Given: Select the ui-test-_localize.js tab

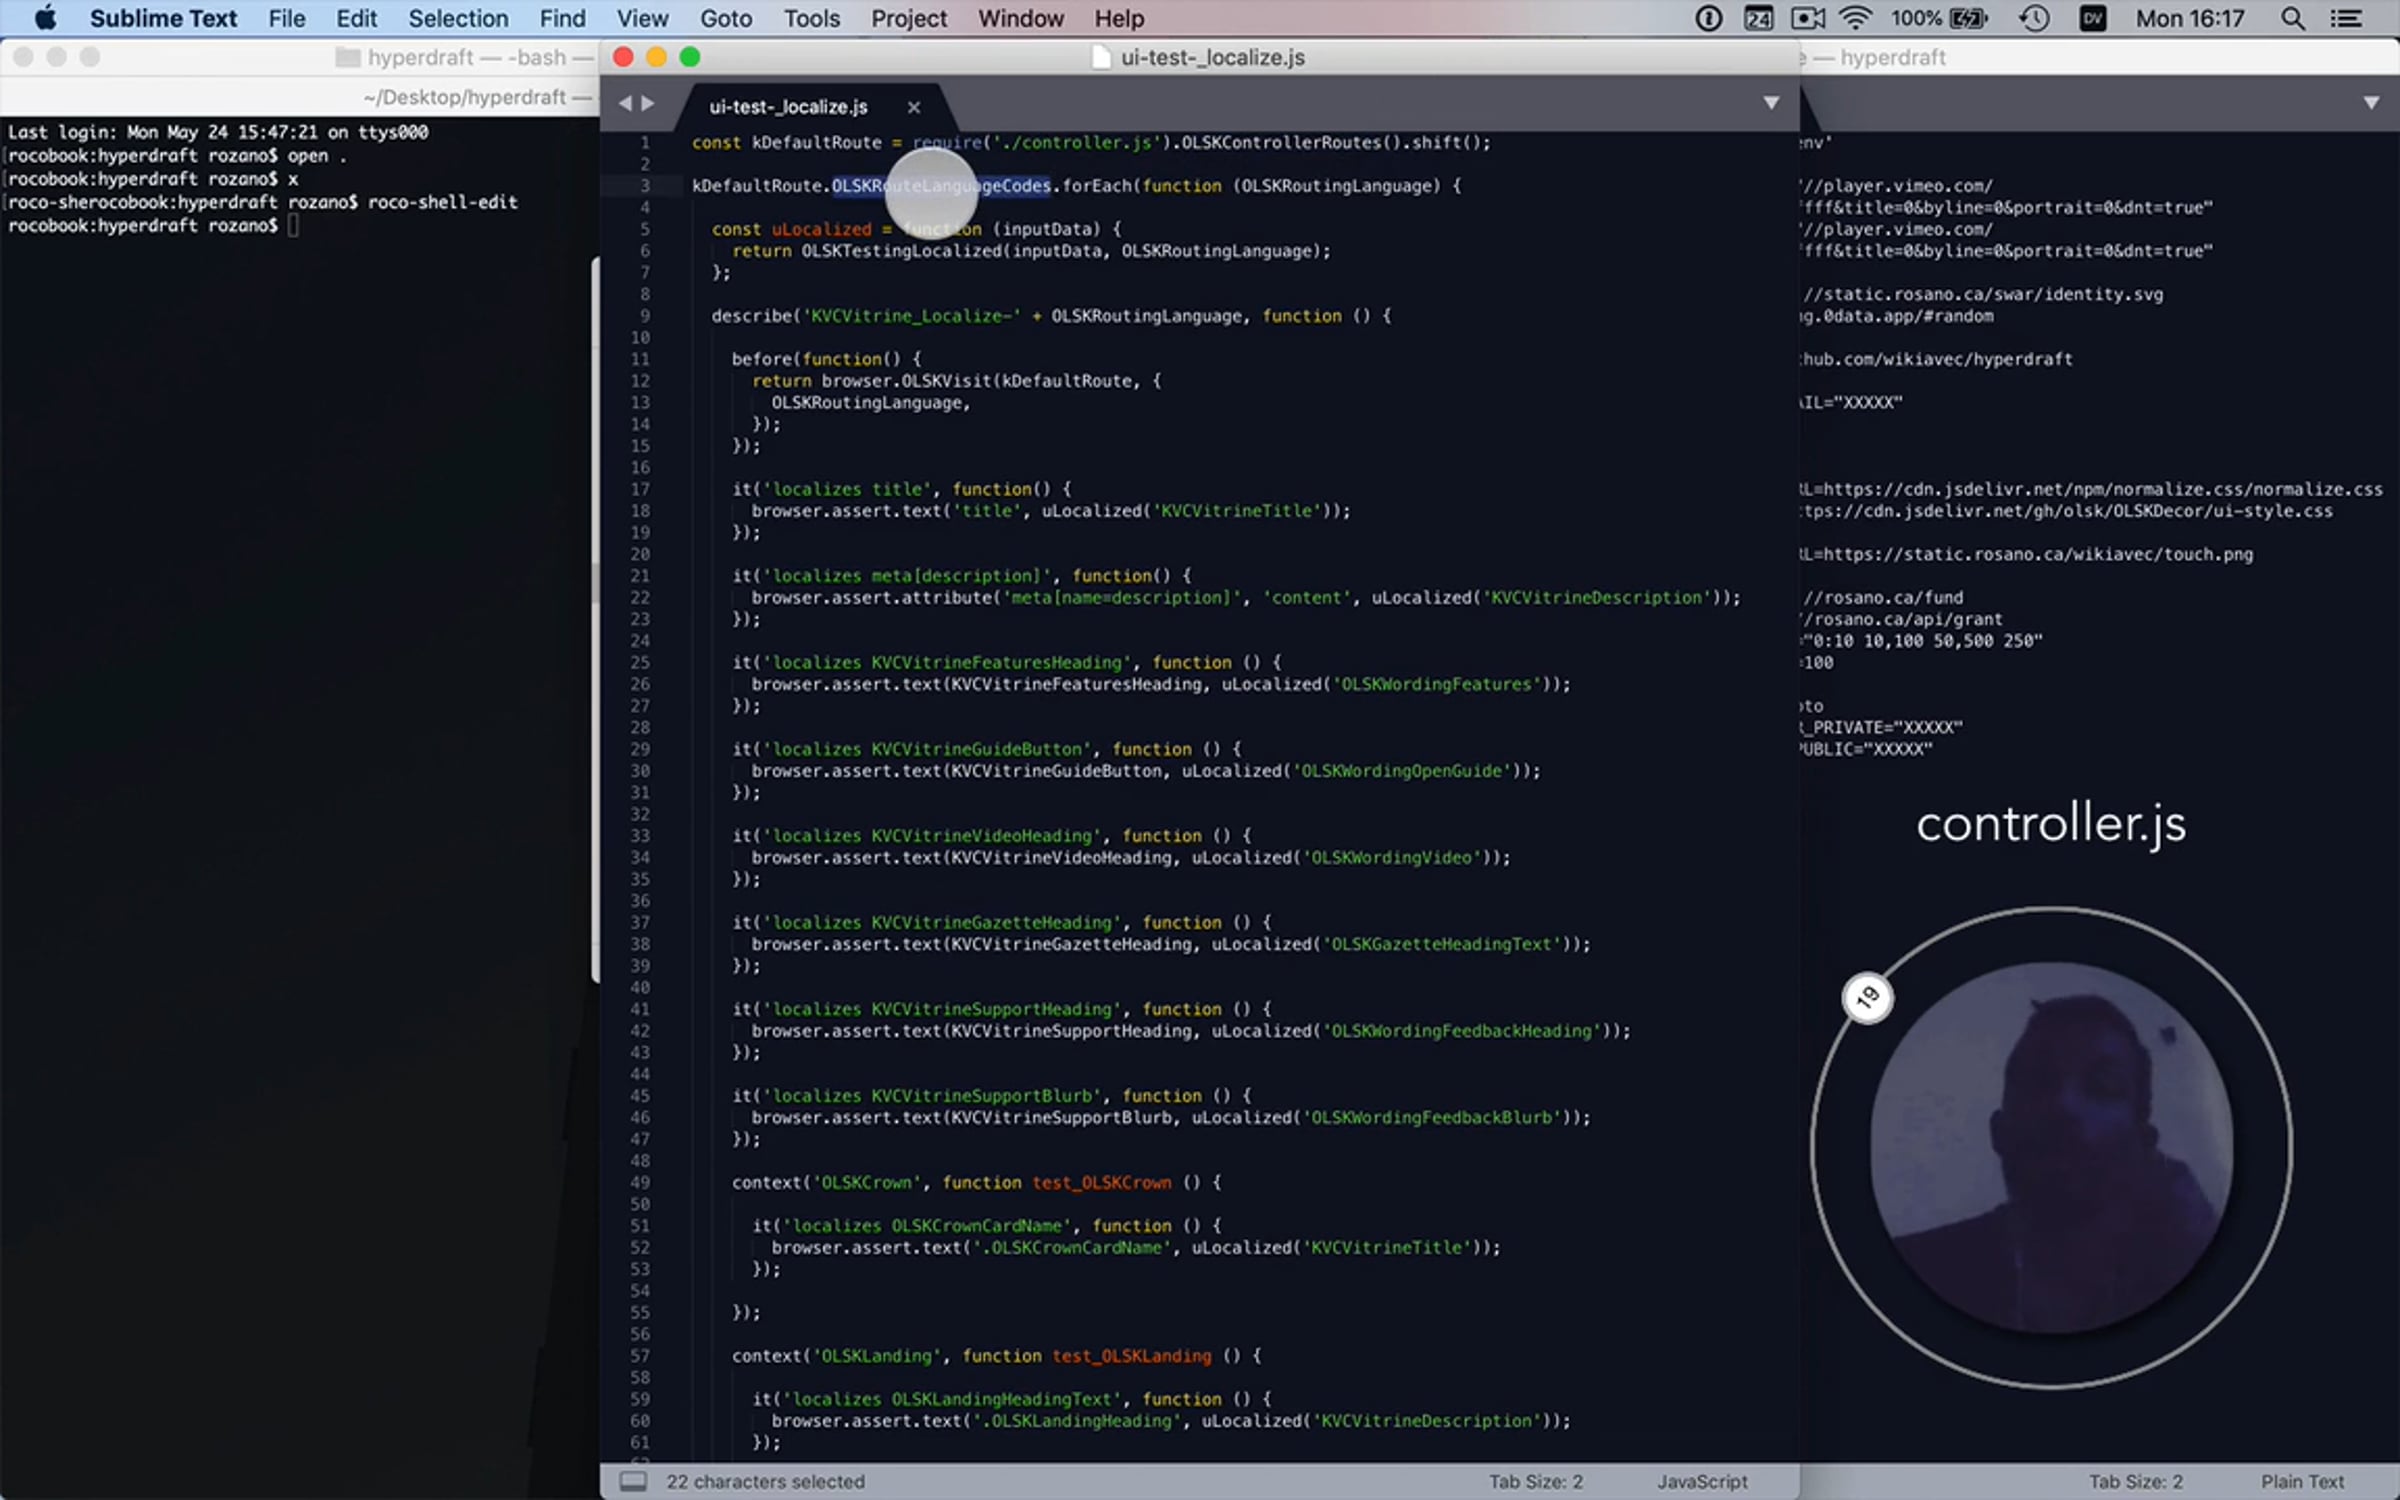Looking at the screenshot, I should 789,107.
